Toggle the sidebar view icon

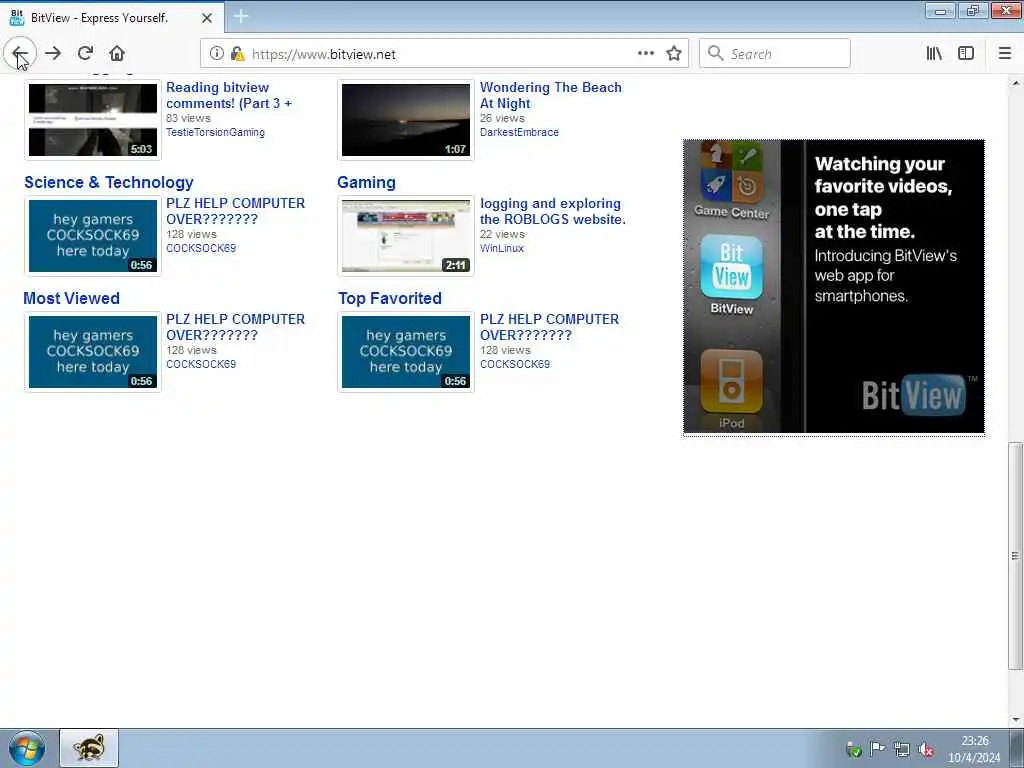tap(966, 54)
